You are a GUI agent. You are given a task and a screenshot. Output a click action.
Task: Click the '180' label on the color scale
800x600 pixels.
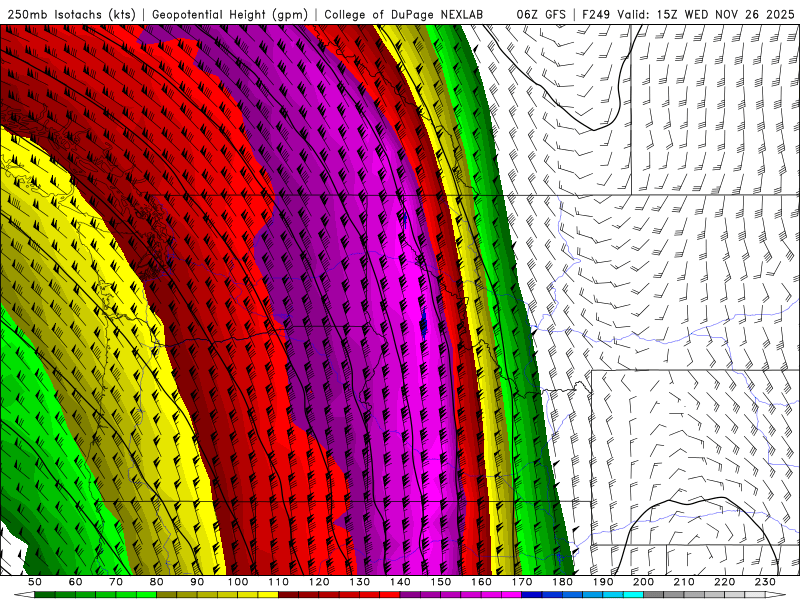562,582
